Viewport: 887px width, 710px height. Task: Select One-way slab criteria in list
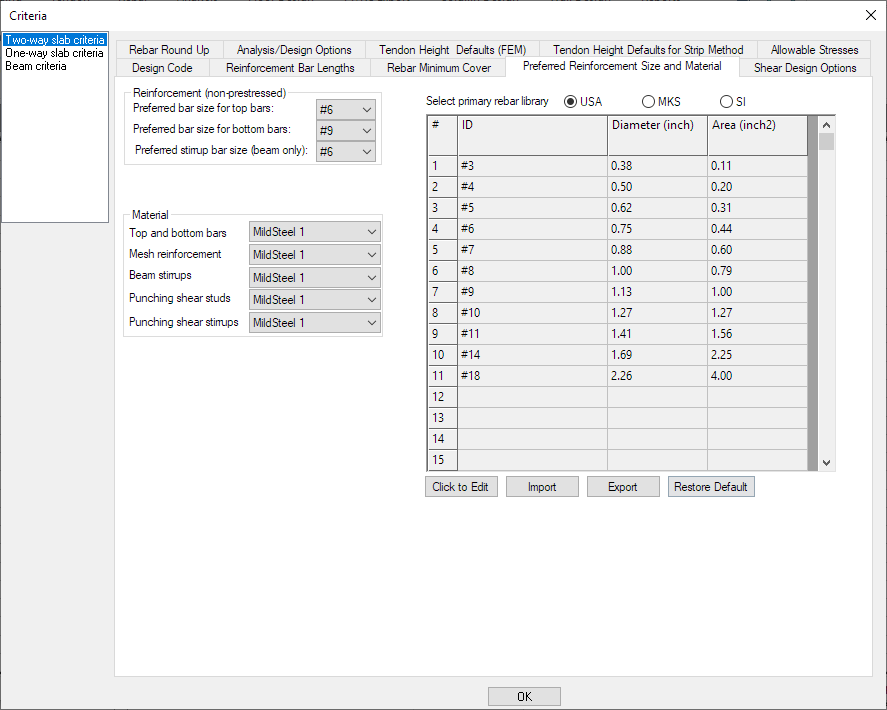pos(54,53)
